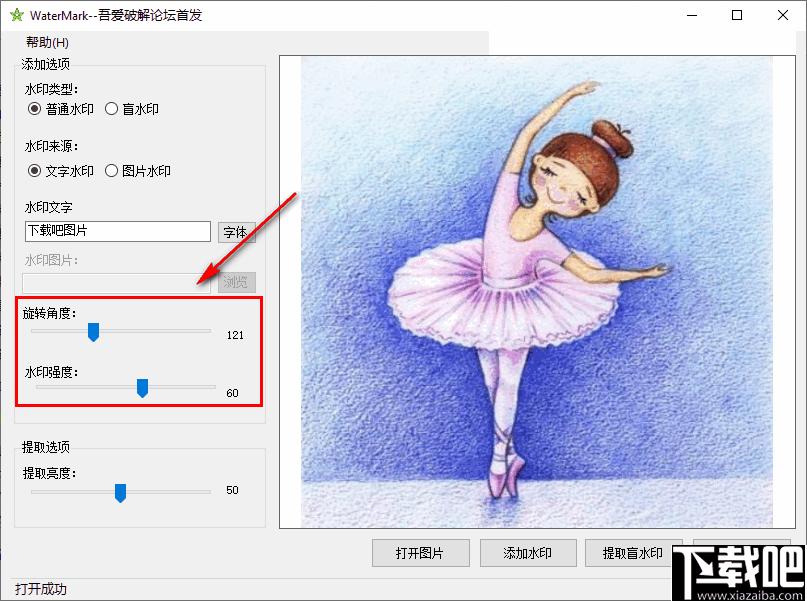807x601 pixels.
Task: Select the 普通水印 radio option
Action: click(35, 109)
